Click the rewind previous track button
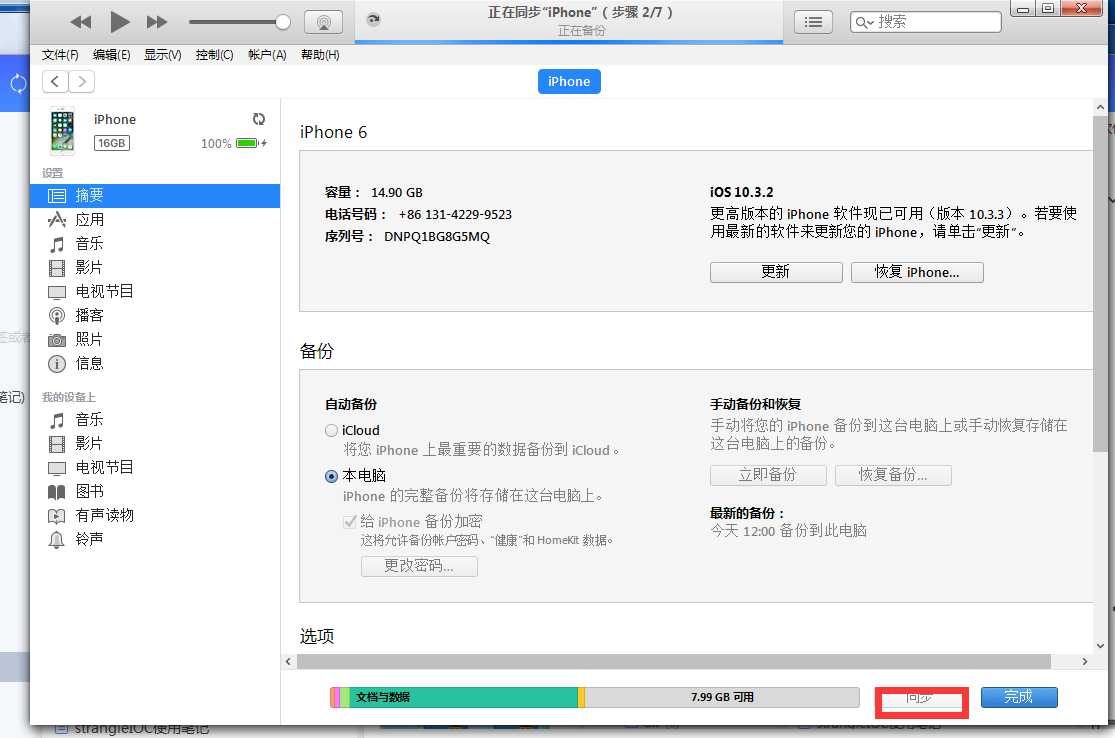 (80, 22)
